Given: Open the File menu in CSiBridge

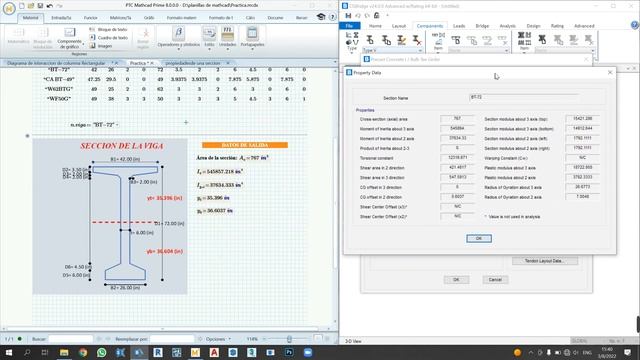Looking at the screenshot, I should tap(349, 26).
